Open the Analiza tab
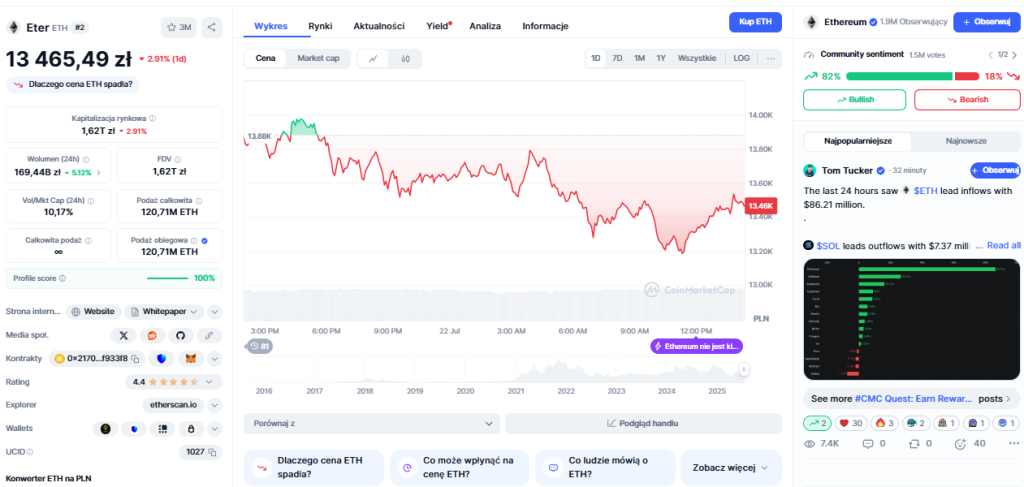The height and width of the screenshot is (487, 1024). 485,26
